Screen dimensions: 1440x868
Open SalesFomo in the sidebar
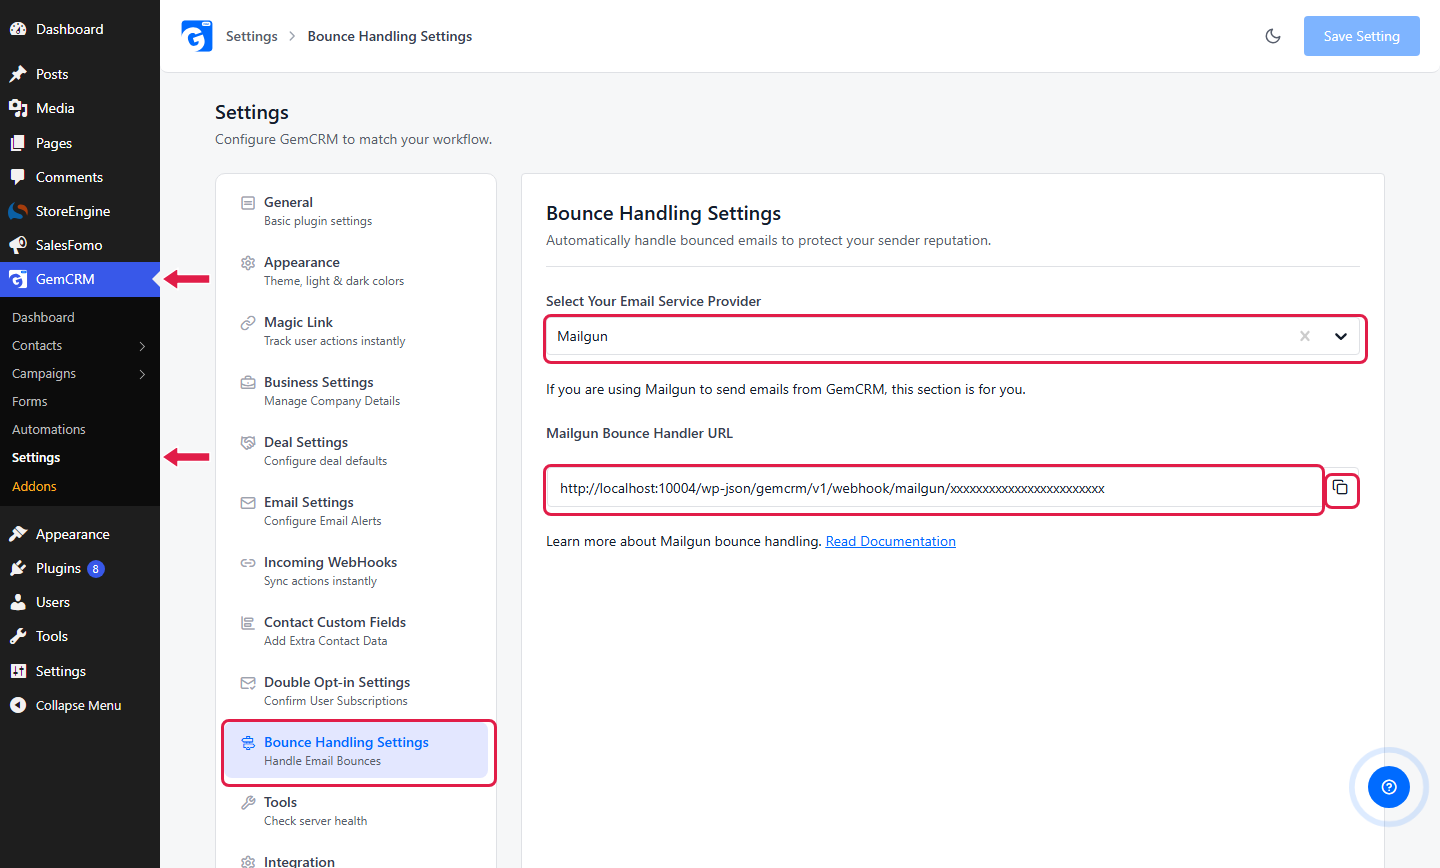pos(80,245)
